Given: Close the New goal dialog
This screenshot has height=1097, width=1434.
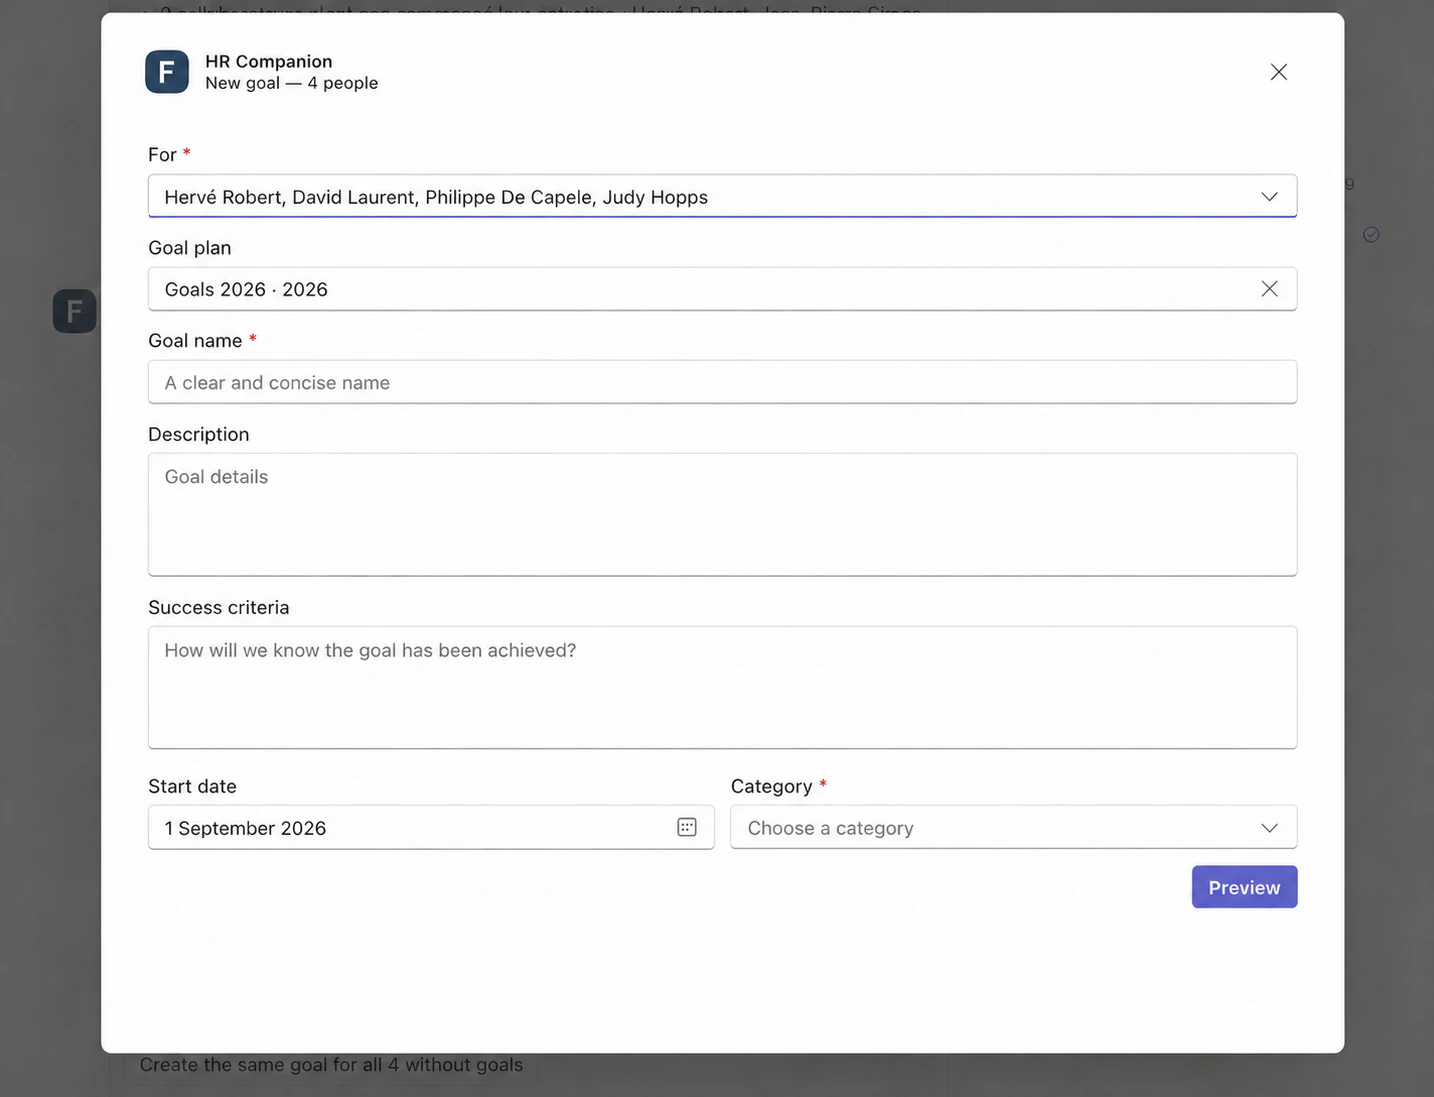Looking at the screenshot, I should (1278, 72).
